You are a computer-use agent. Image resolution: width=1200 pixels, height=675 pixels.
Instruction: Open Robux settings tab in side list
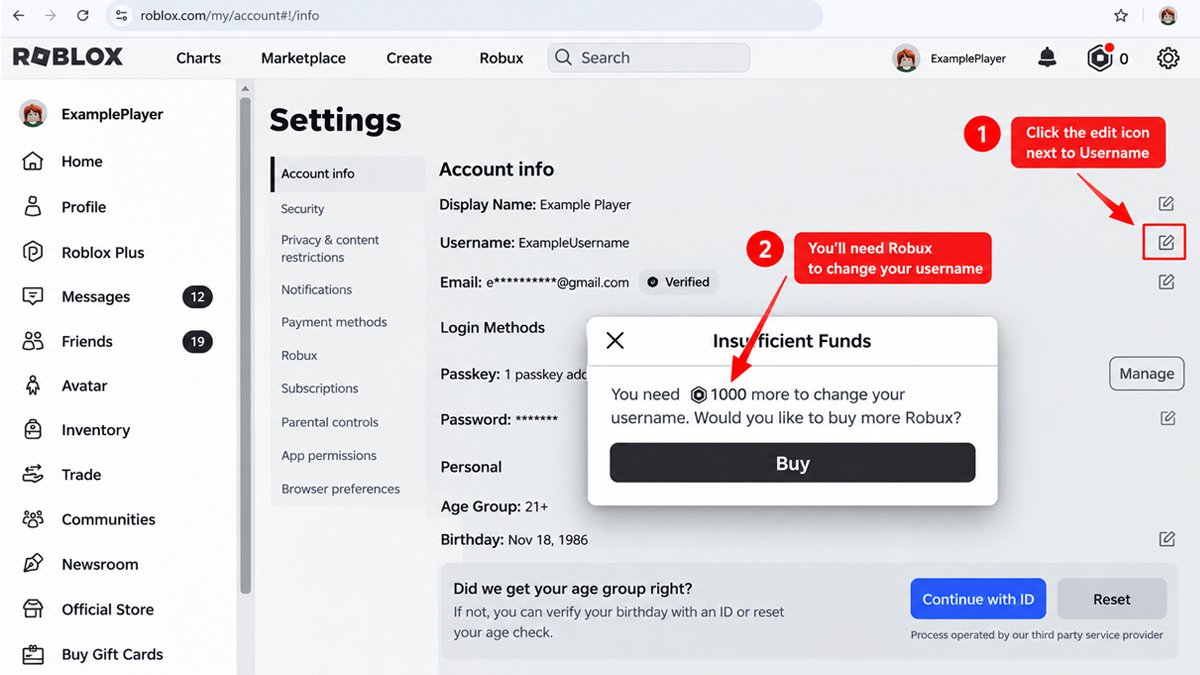pyautogui.click(x=299, y=355)
